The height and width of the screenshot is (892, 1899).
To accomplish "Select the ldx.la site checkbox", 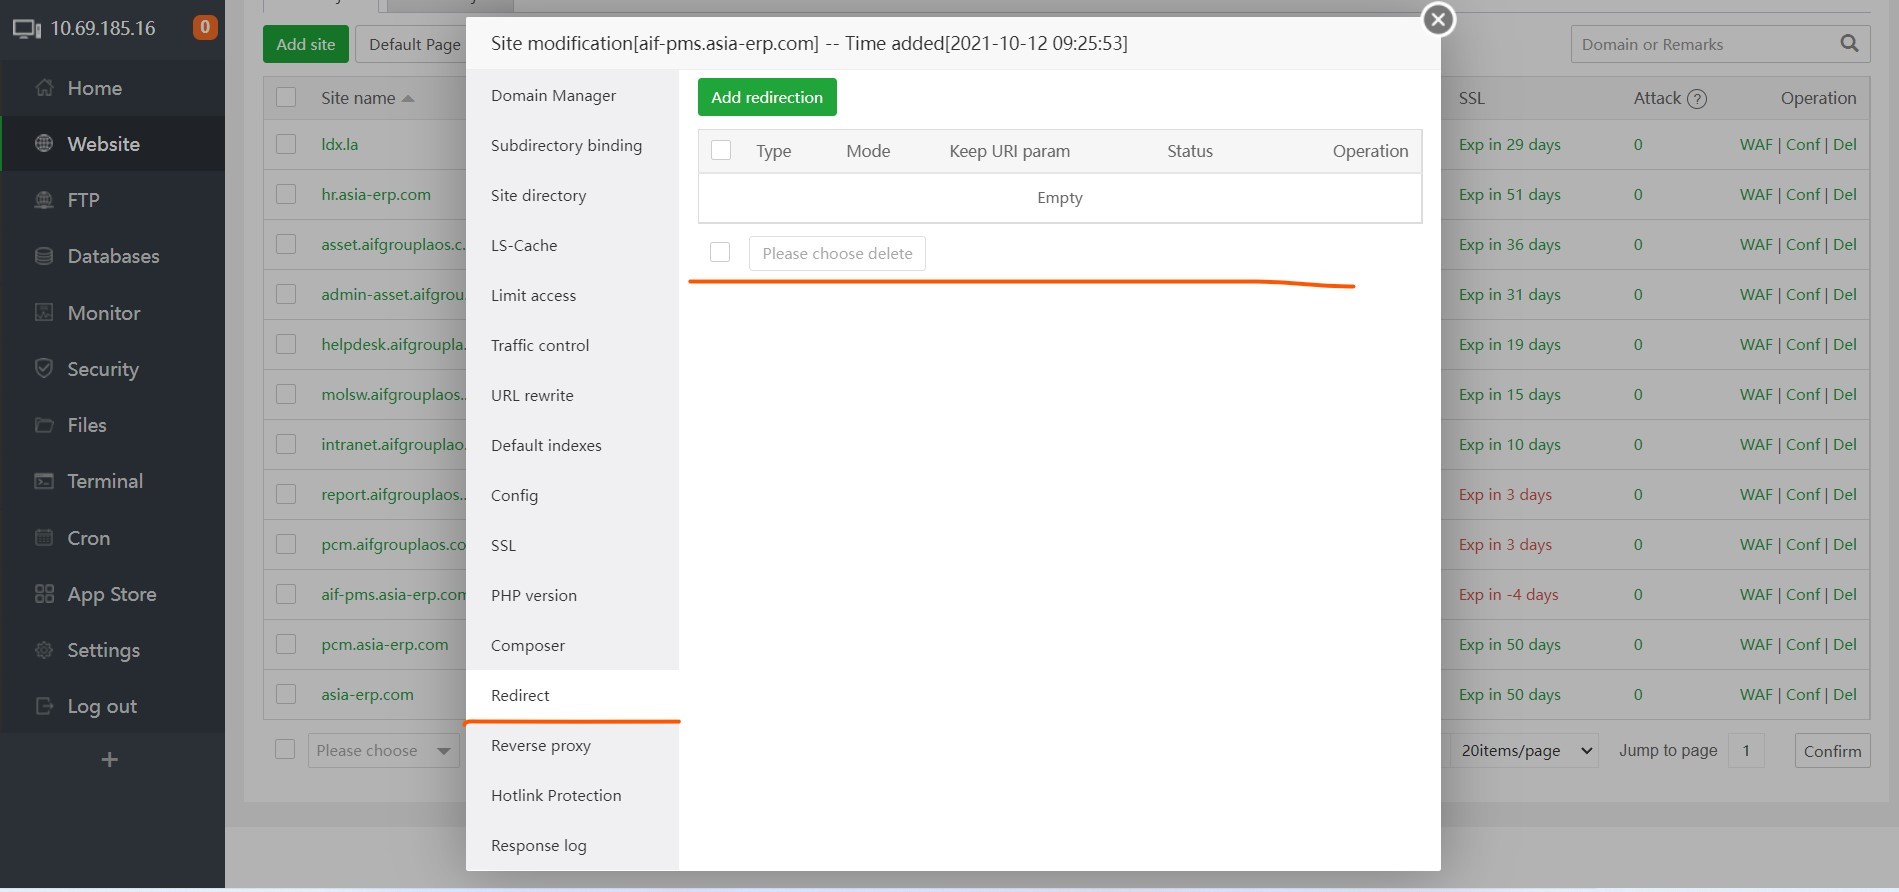I will click(286, 144).
